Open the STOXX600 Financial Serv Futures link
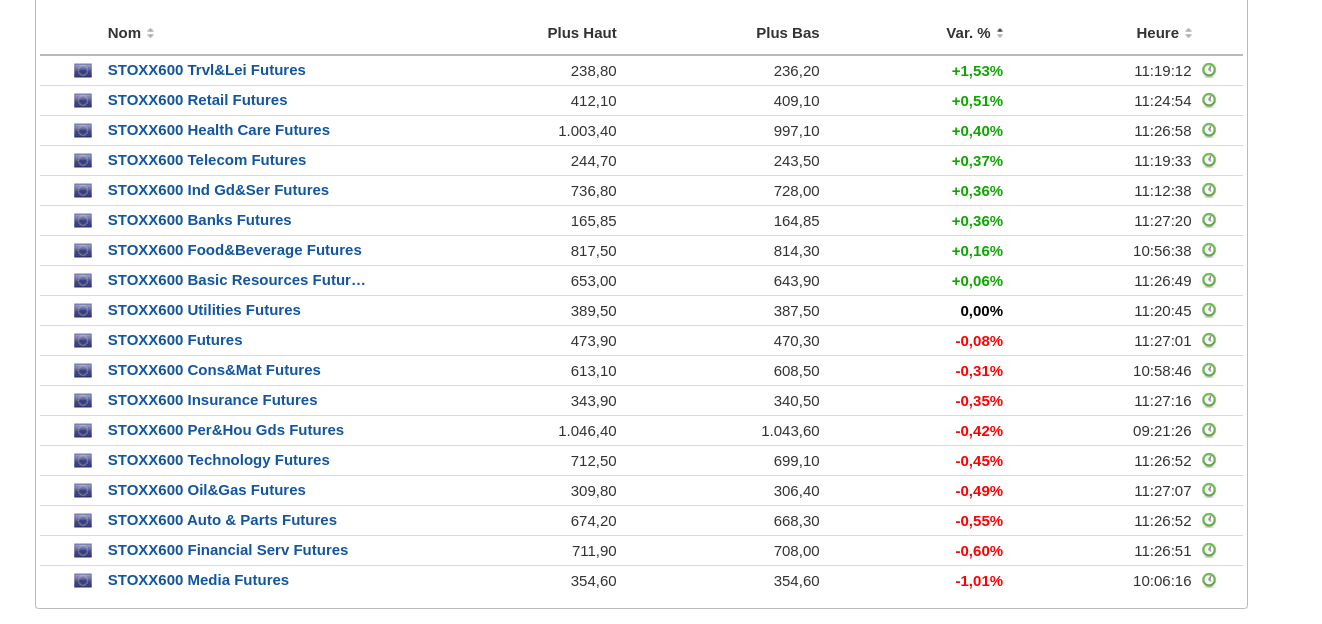 pyautogui.click(x=228, y=550)
